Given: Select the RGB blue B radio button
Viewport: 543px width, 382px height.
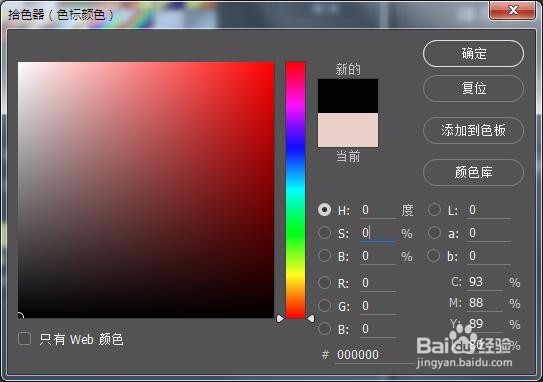Looking at the screenshot, I should [x=324, y=329].
